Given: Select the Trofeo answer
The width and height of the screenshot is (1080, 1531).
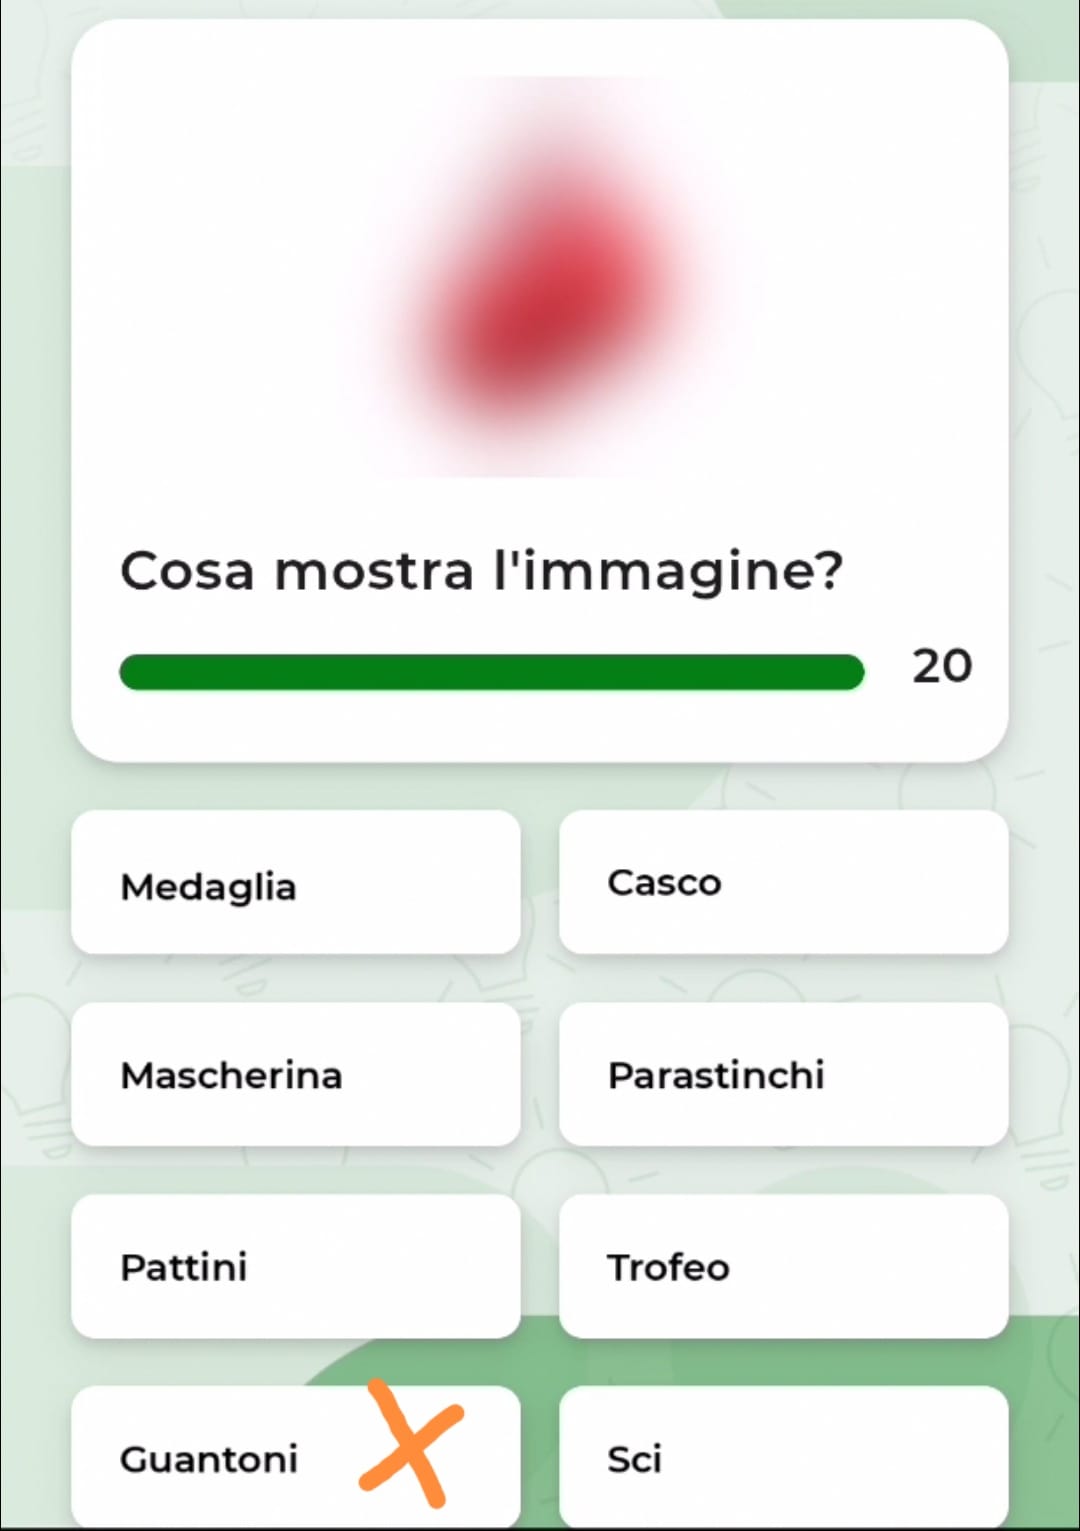Looking at the screenshot, I should (783, 1266).
